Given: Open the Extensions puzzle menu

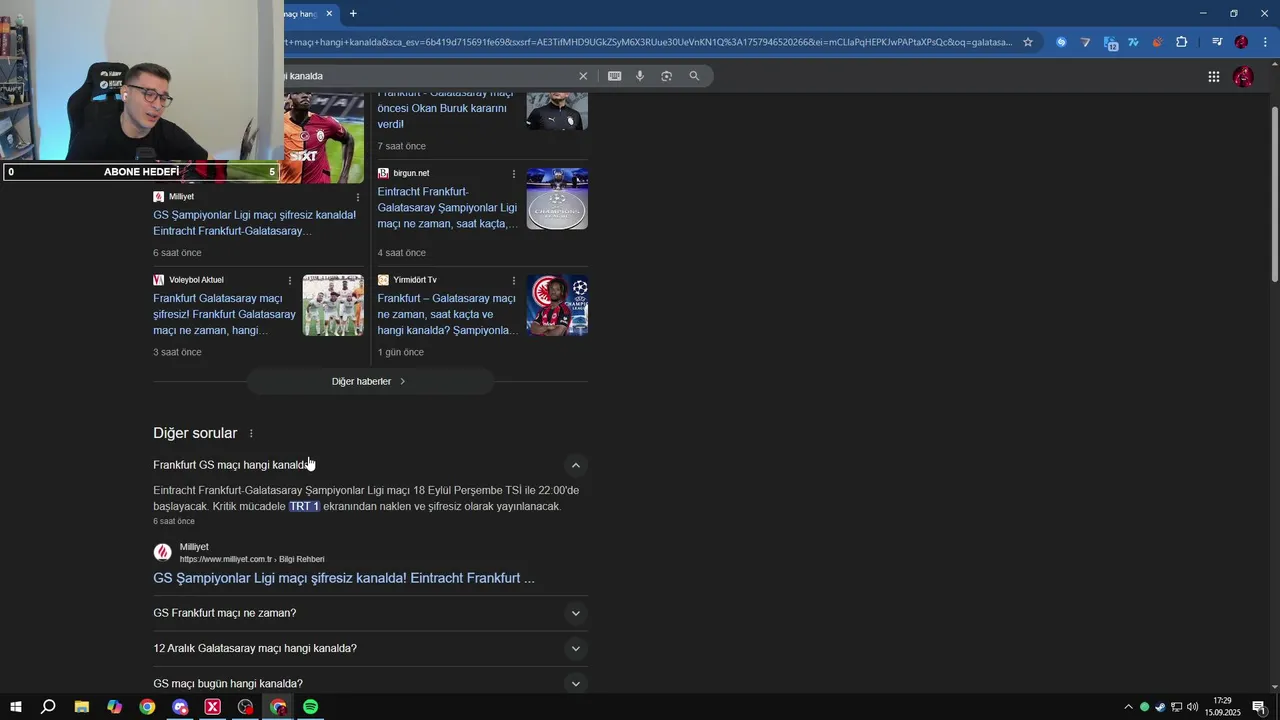Looking at the screenshot, I should pyautogui.click(x=1182, y=42).
